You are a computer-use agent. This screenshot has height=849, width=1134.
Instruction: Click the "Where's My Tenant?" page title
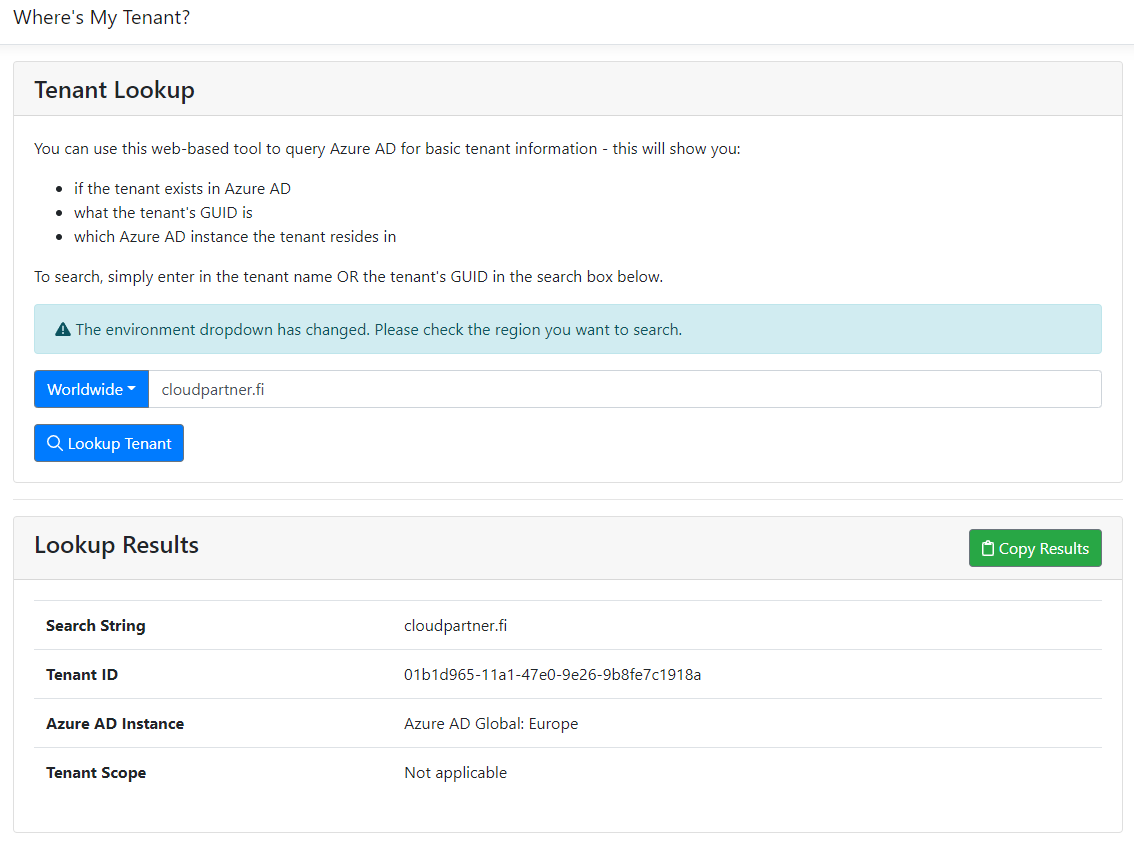point(101,18)
